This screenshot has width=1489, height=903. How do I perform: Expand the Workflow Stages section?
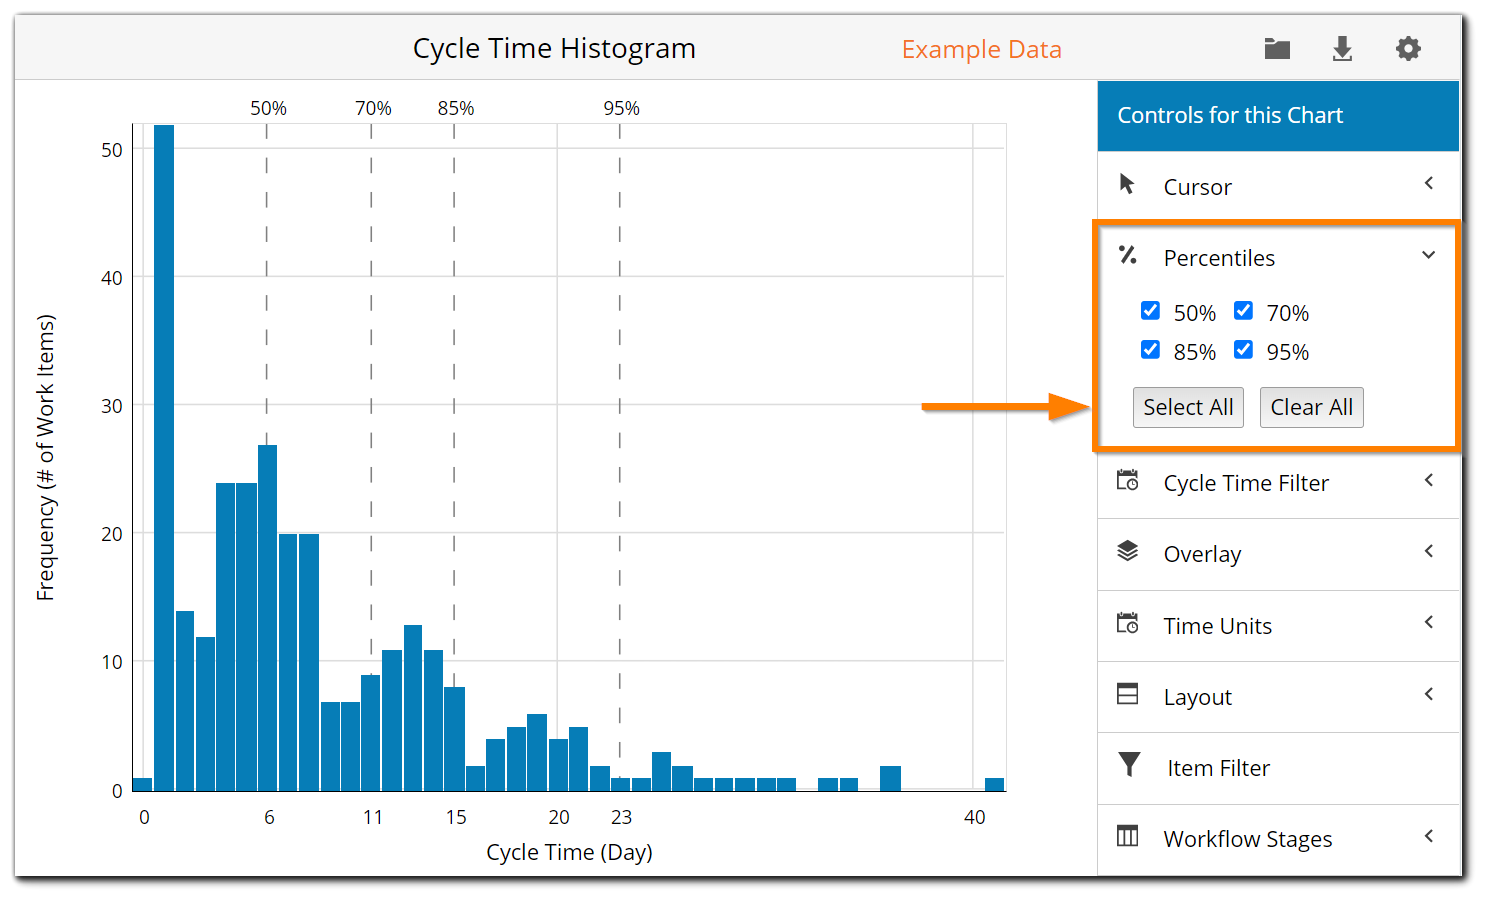[x=1428, y=837]
